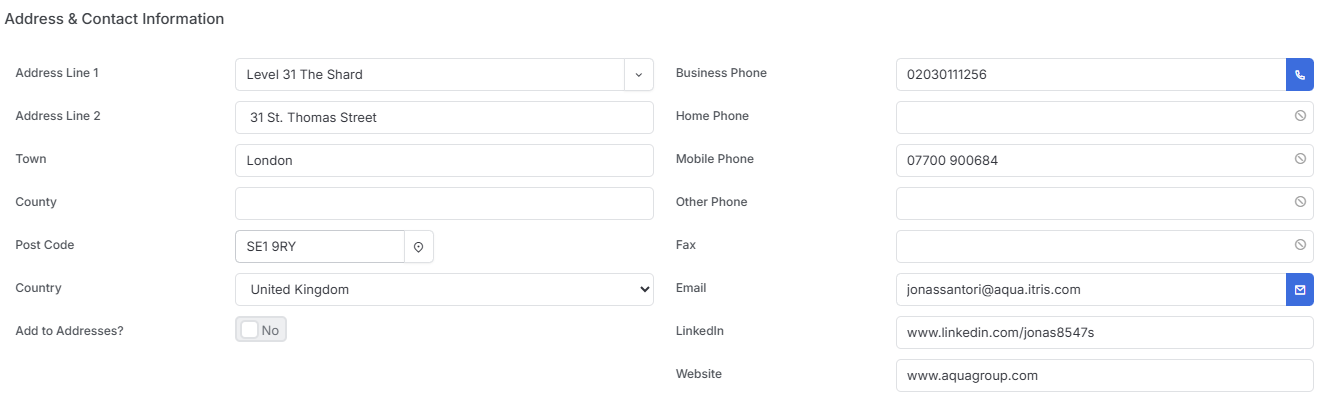Click the blocked icon in Other Phone field

click(x=1300, y=202)
